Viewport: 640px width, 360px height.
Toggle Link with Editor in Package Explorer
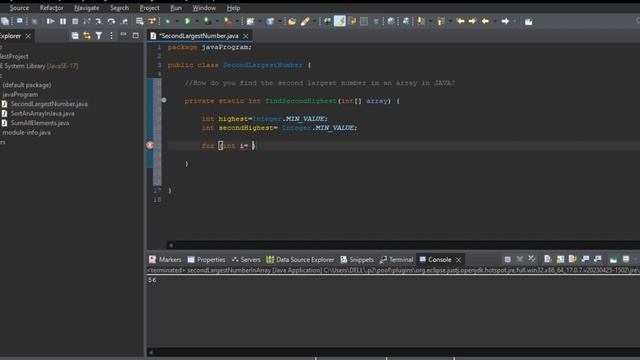(87, 36)
